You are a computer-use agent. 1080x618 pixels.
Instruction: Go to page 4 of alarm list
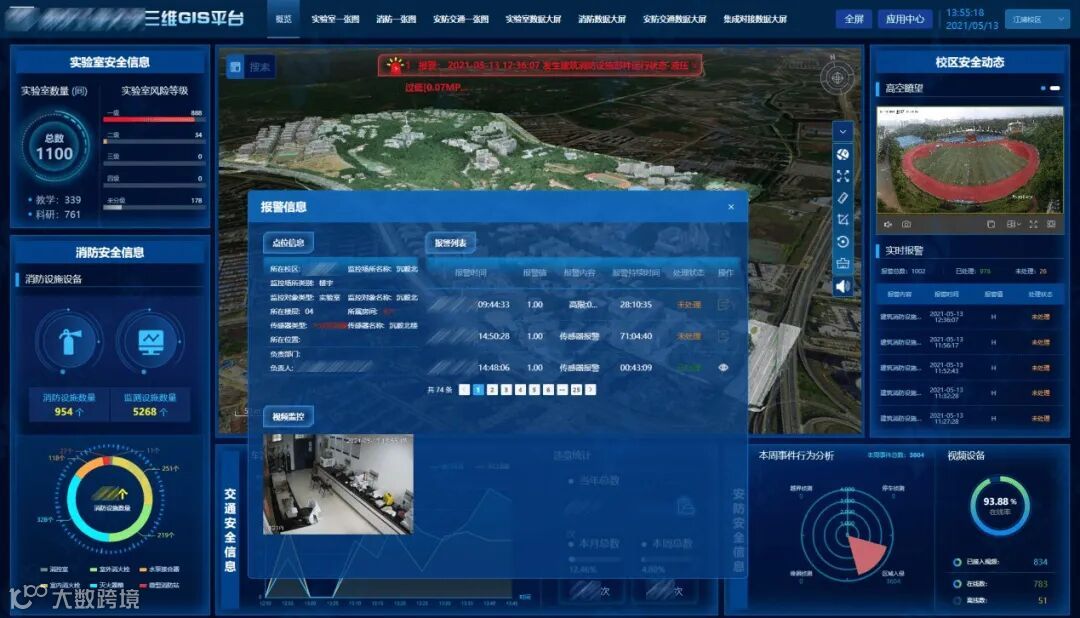pos(520,390)
